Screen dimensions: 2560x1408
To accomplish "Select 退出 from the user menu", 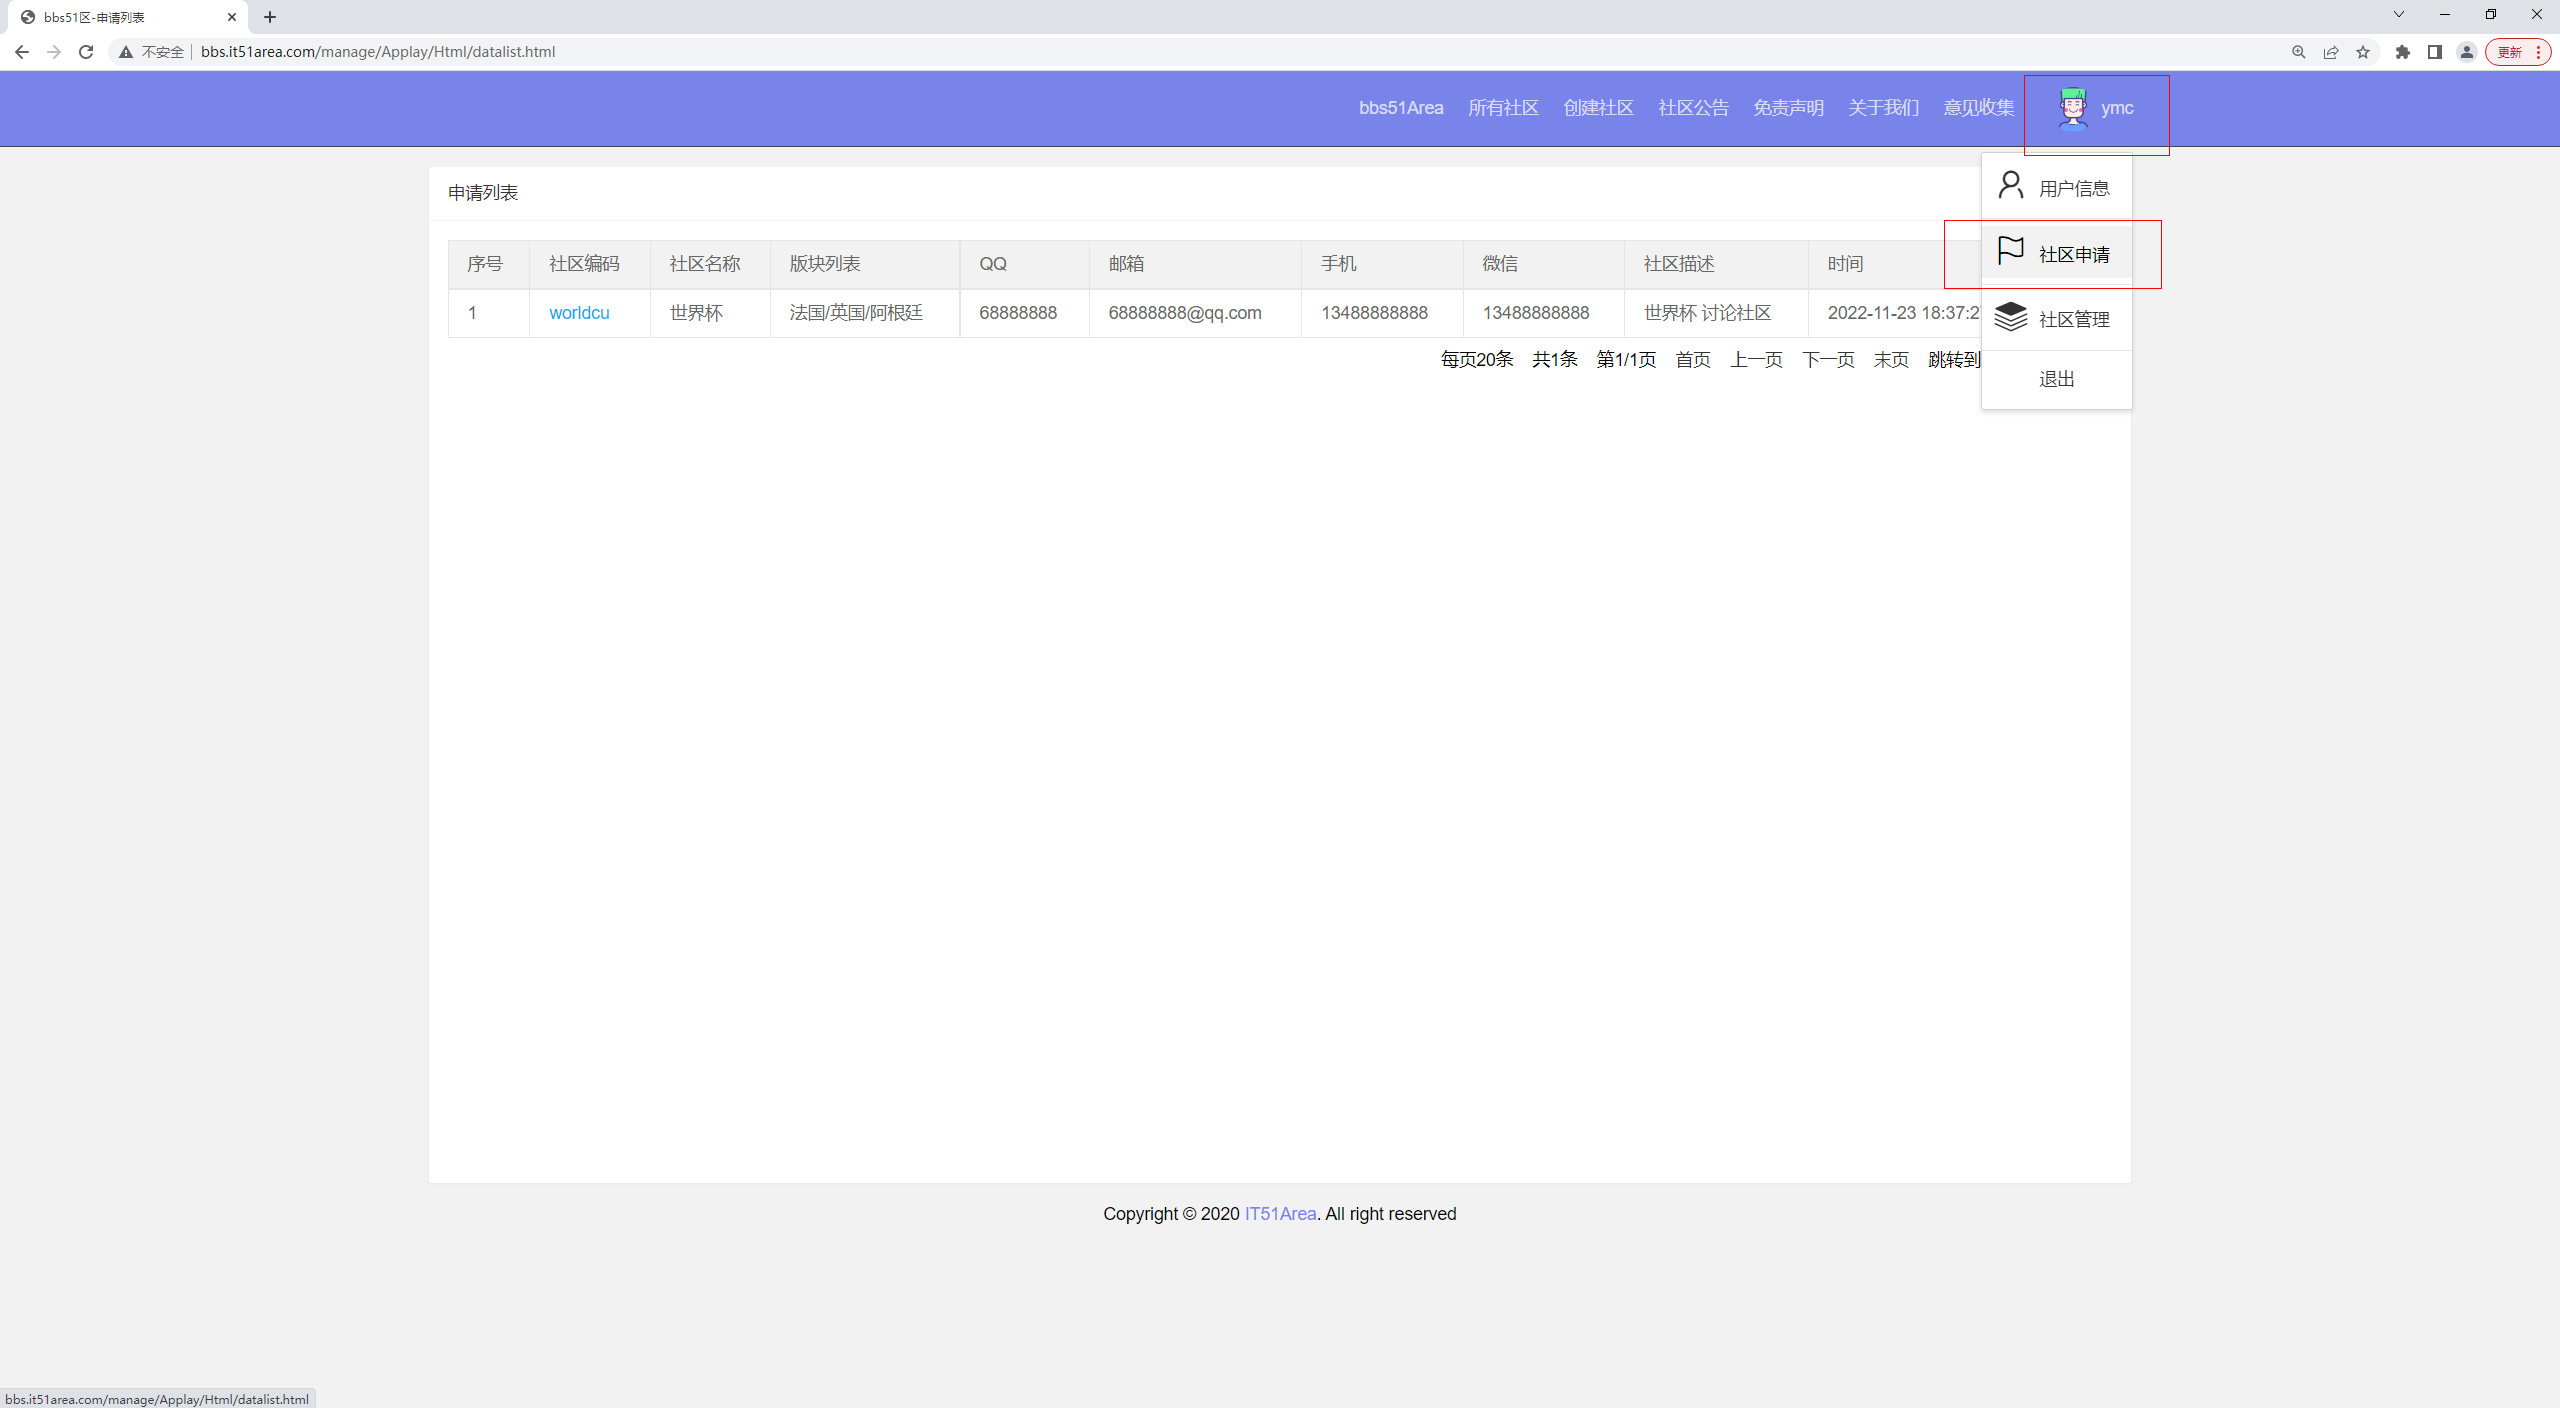I will 2056,379.
